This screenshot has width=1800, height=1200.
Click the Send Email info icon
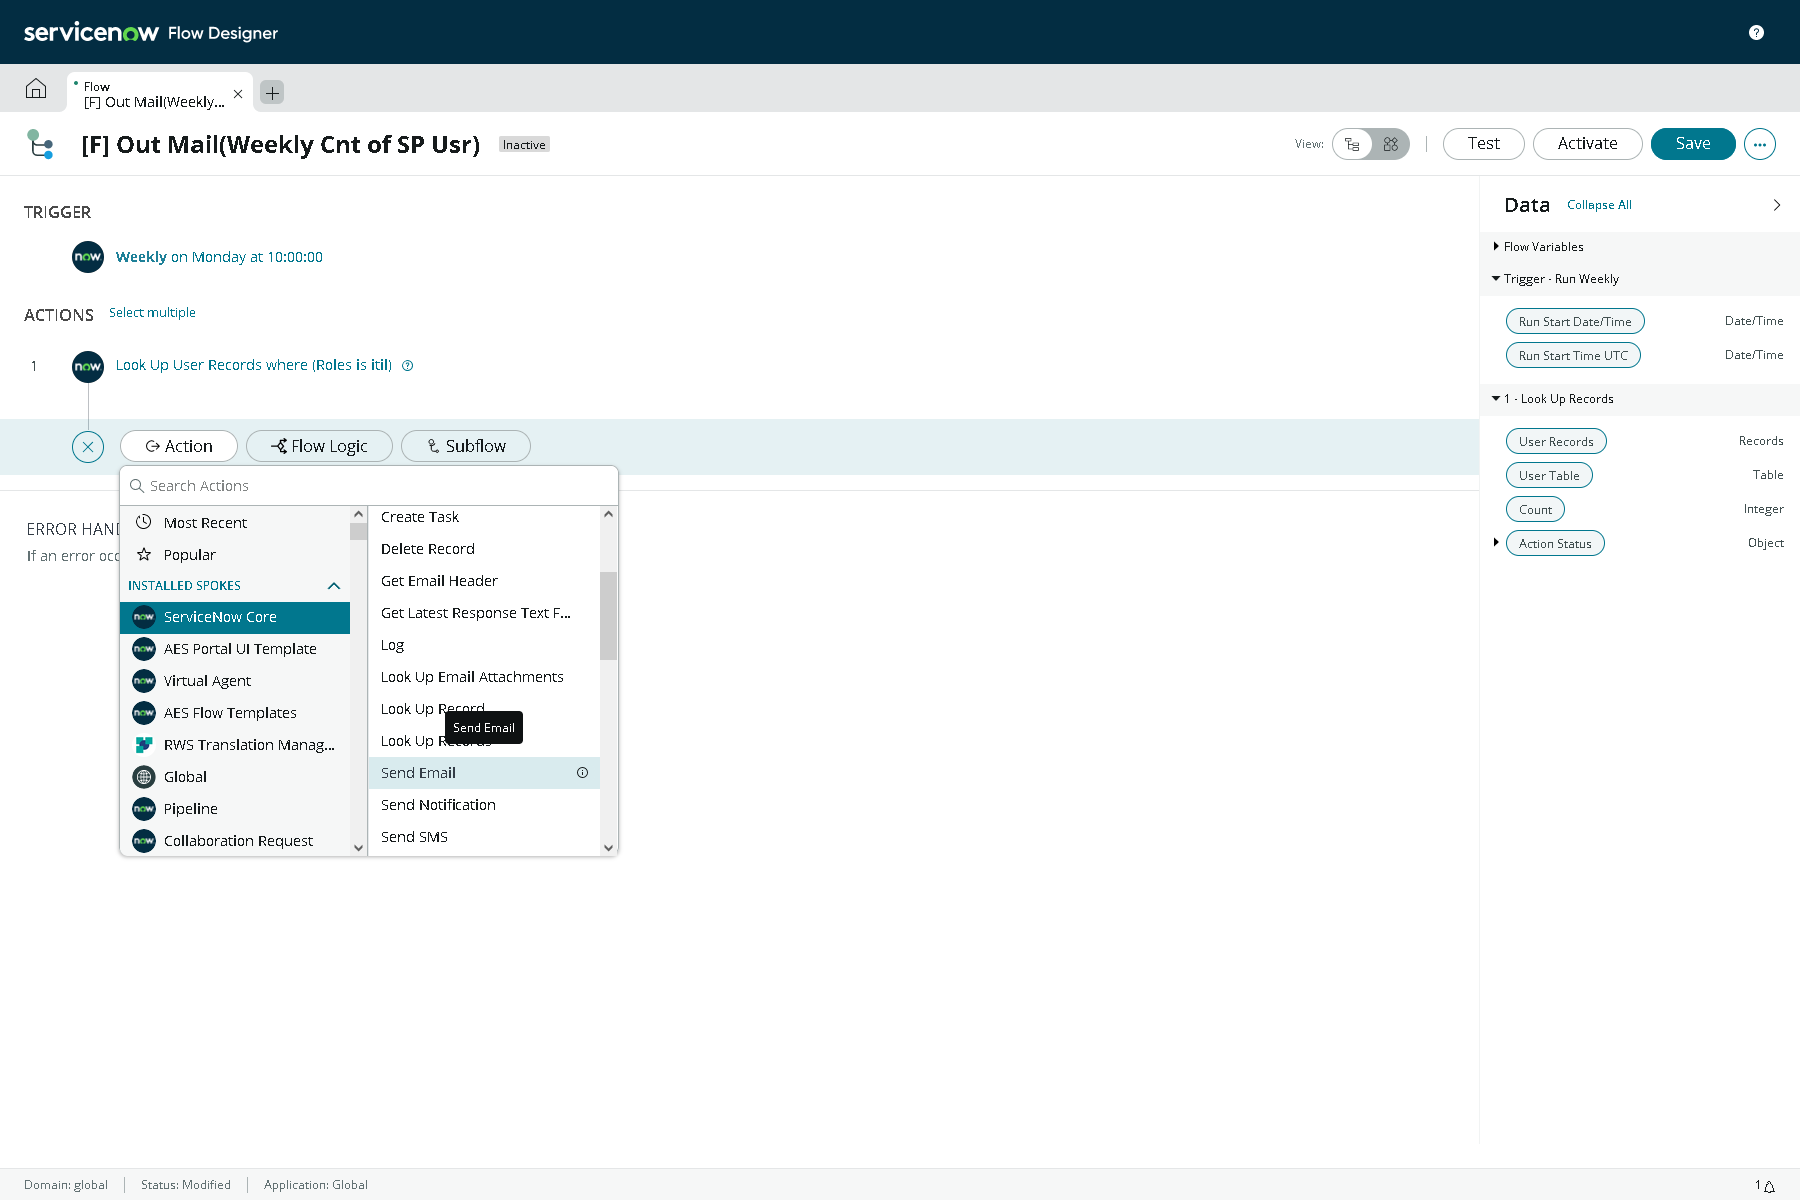(582, 773)
